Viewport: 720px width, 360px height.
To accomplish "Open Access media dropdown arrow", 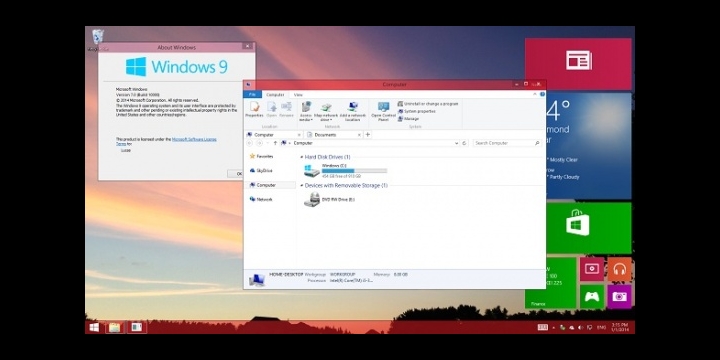I will point(311,120).
